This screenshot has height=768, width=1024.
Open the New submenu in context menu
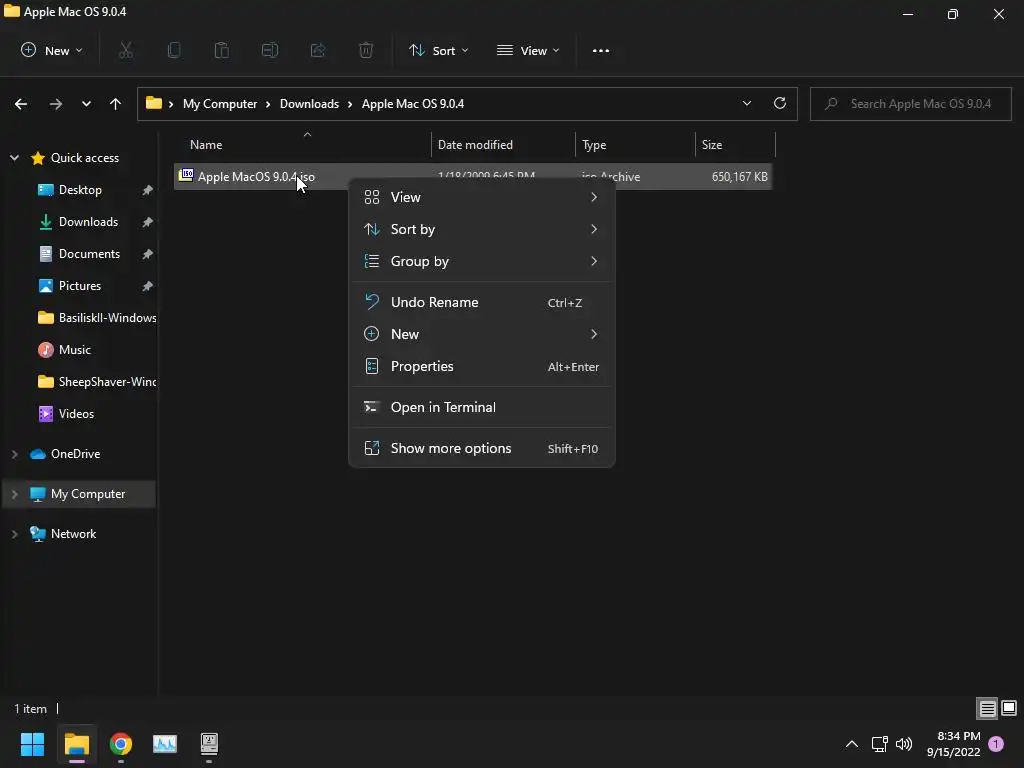(x=482, y=334)
